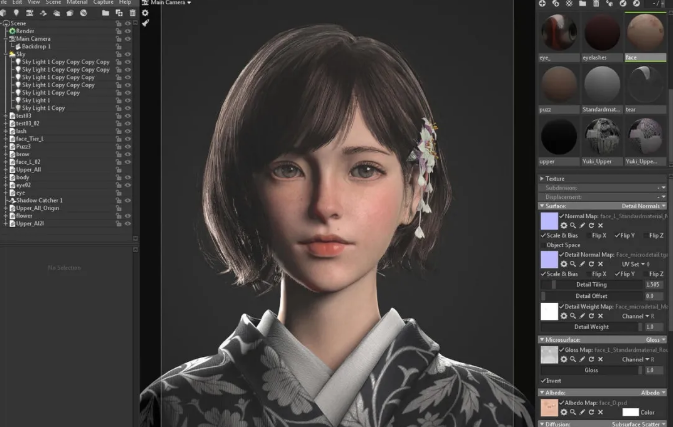This screenshot has width=673, height=427.
Task: Open Surface Detail Normals dropdown
Action: coord(643,206)
